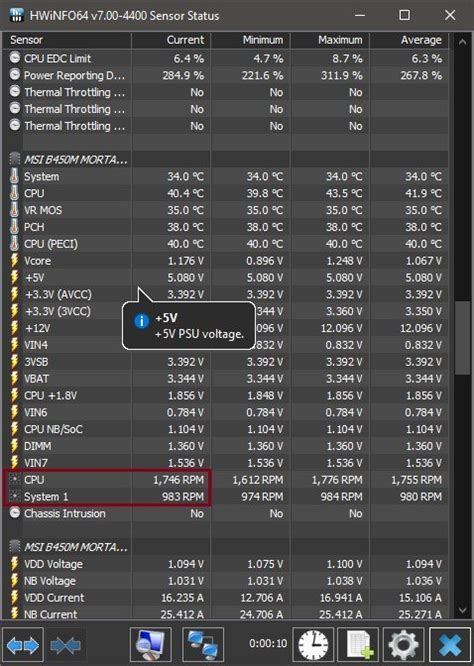Select the first MSI B450M MORTA... group header
Viewport: 474px width, 666px height.
(226, 159)
